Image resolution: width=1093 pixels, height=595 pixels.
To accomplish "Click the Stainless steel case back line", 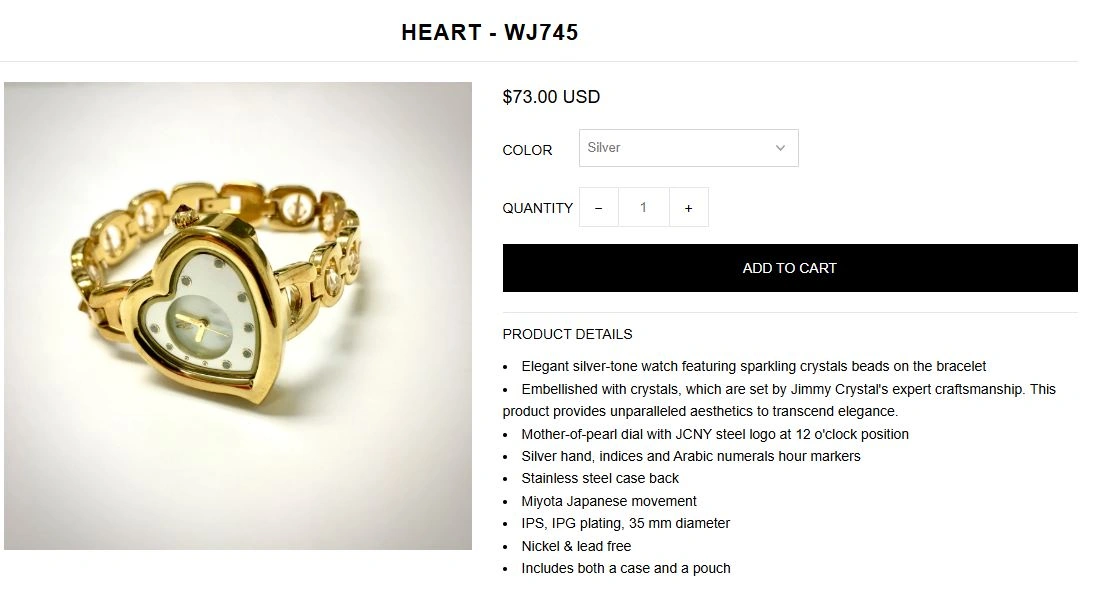I will click(x=600, y=479).
